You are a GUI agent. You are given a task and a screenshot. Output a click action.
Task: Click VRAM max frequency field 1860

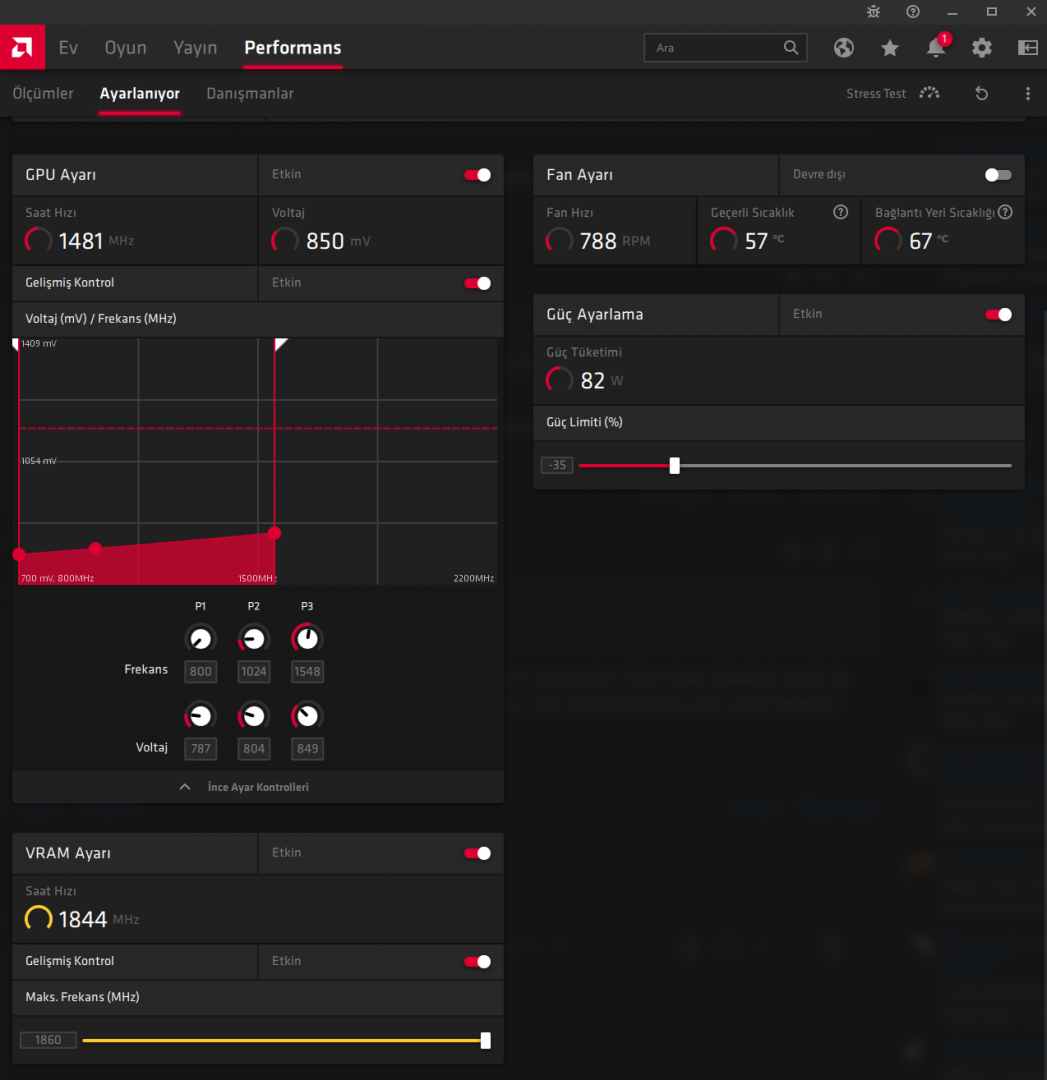48,1040
